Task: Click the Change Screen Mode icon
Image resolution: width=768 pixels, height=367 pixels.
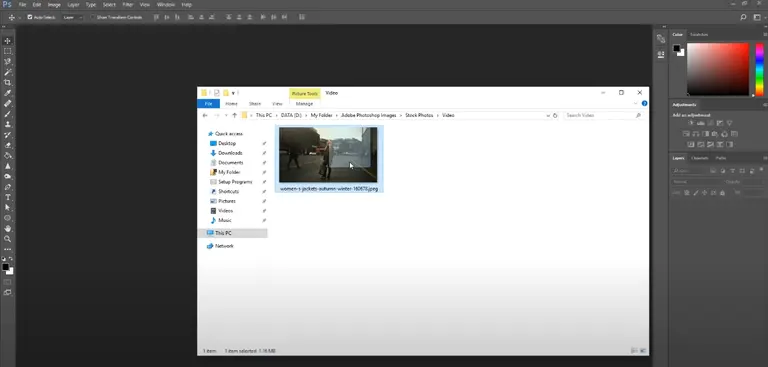Action: coord(7,293)
